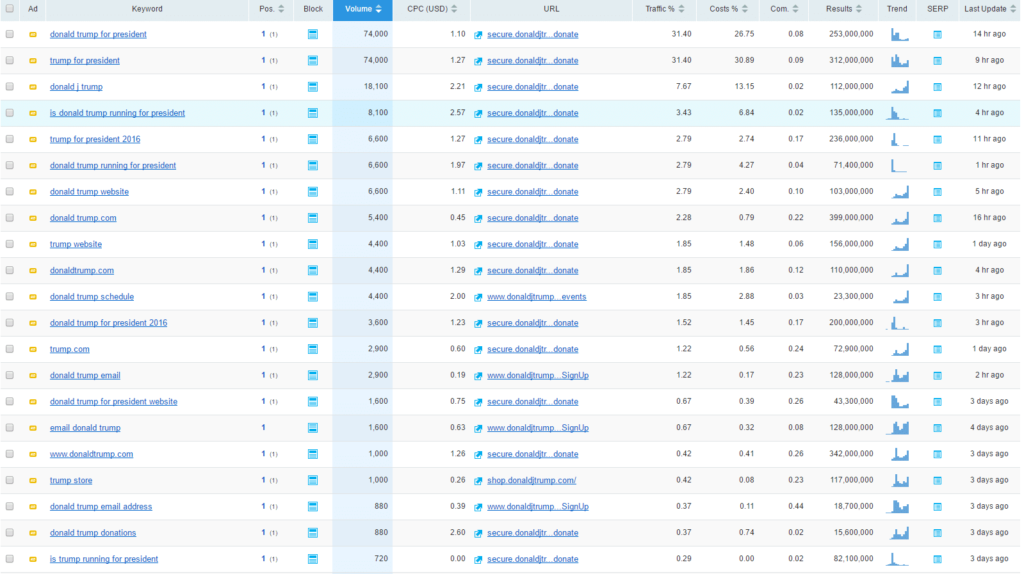Open external link icon for 'donald trump schedule'

[478, 297]
